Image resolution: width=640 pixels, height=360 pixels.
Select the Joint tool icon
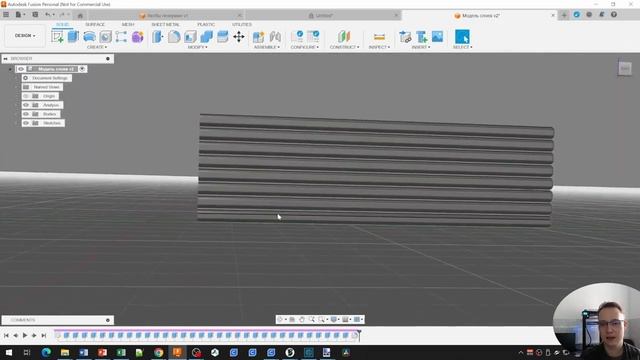point(275,37)
